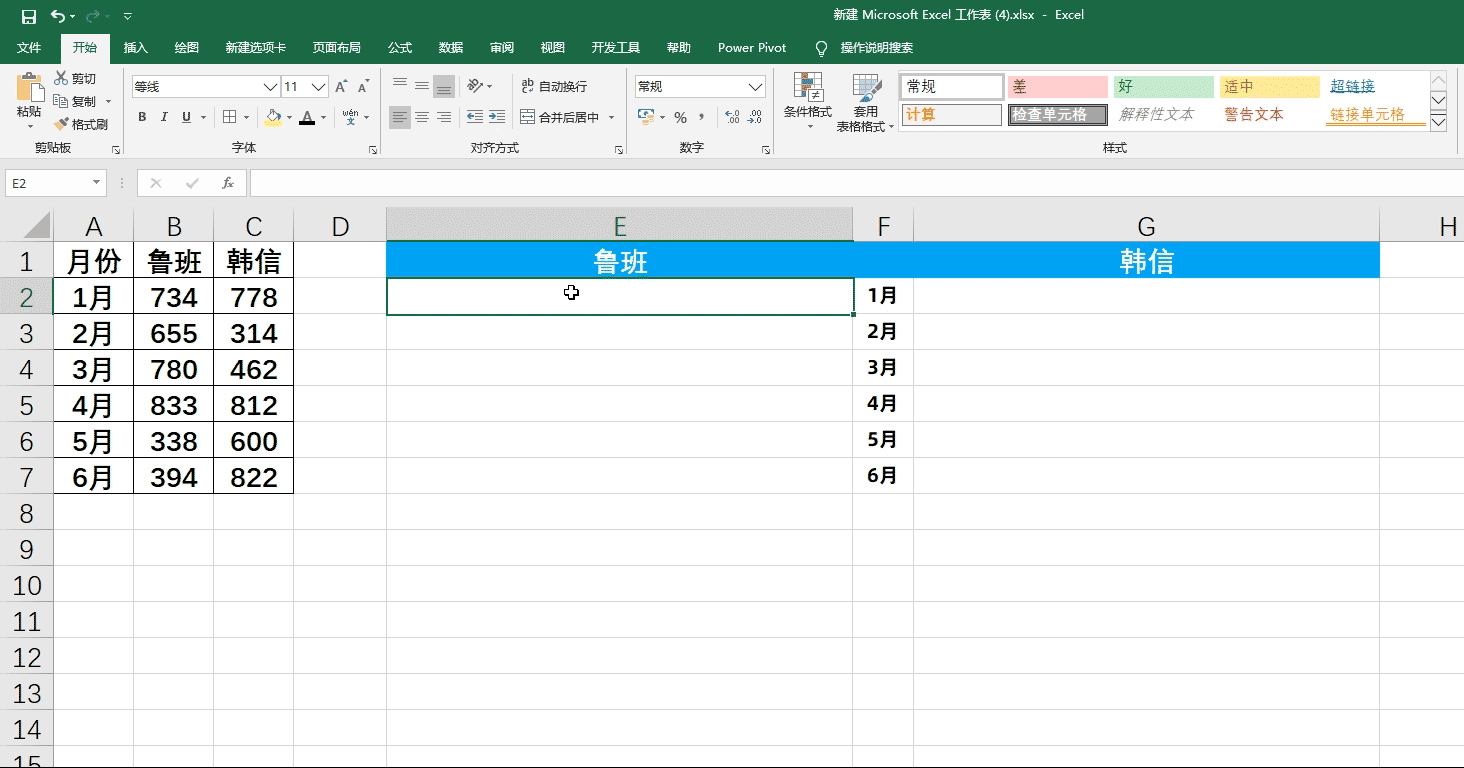Click the Borders grid icon
The width and height of the screenshot is (1464, 768).
pos(230,118)
